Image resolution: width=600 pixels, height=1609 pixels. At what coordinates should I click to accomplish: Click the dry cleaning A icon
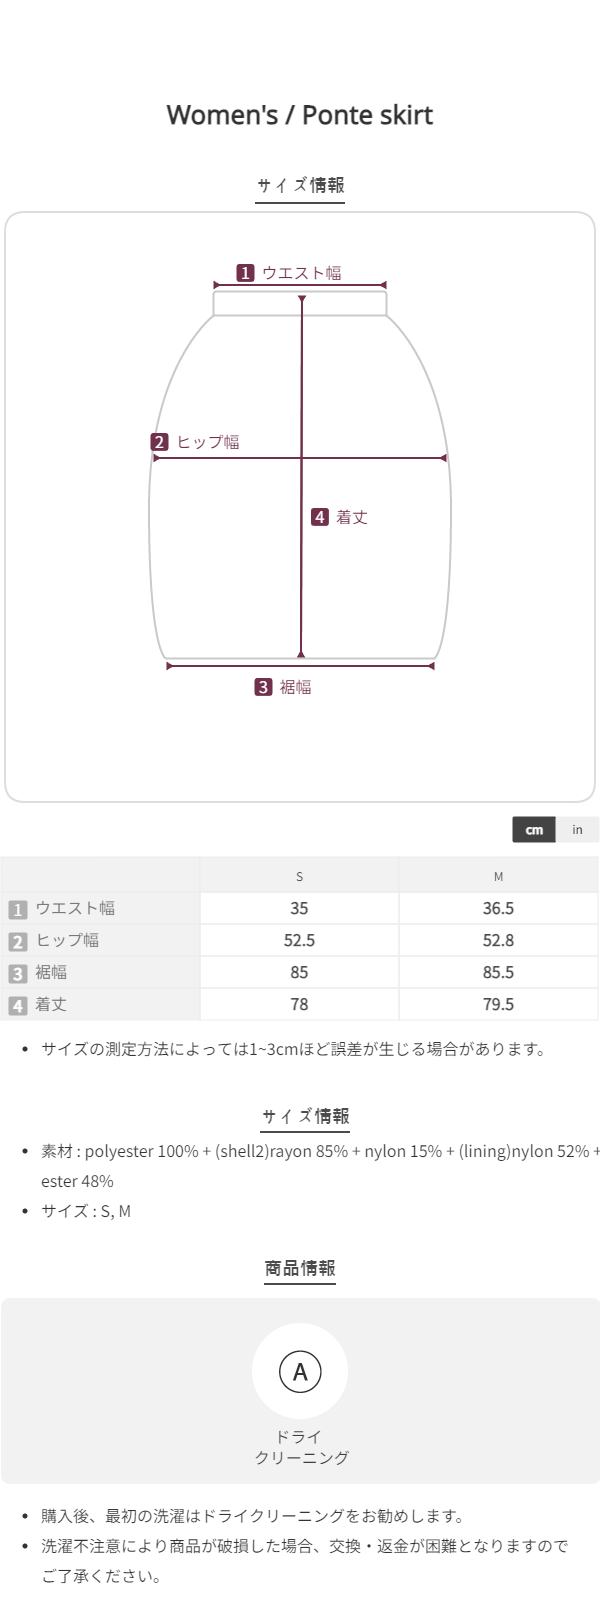(x=300, y=1371)
